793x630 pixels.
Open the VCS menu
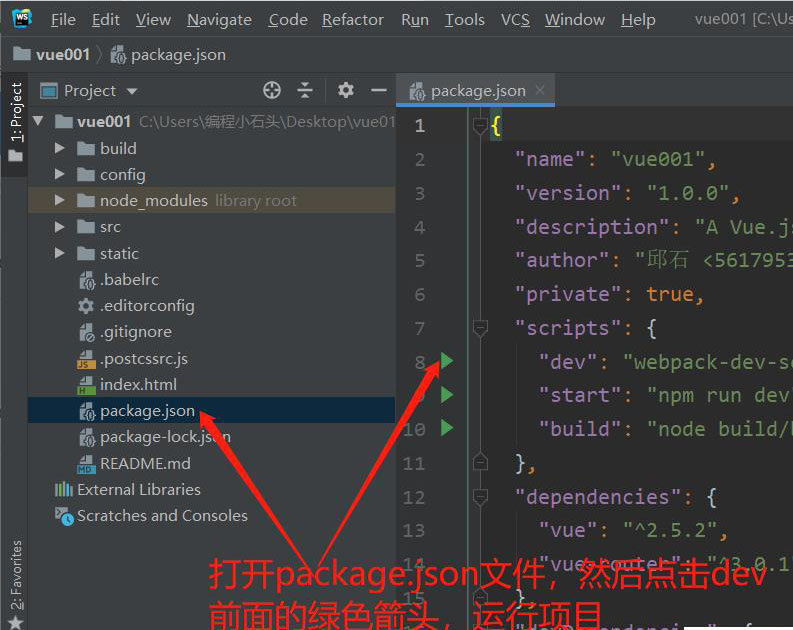(515, 20)
